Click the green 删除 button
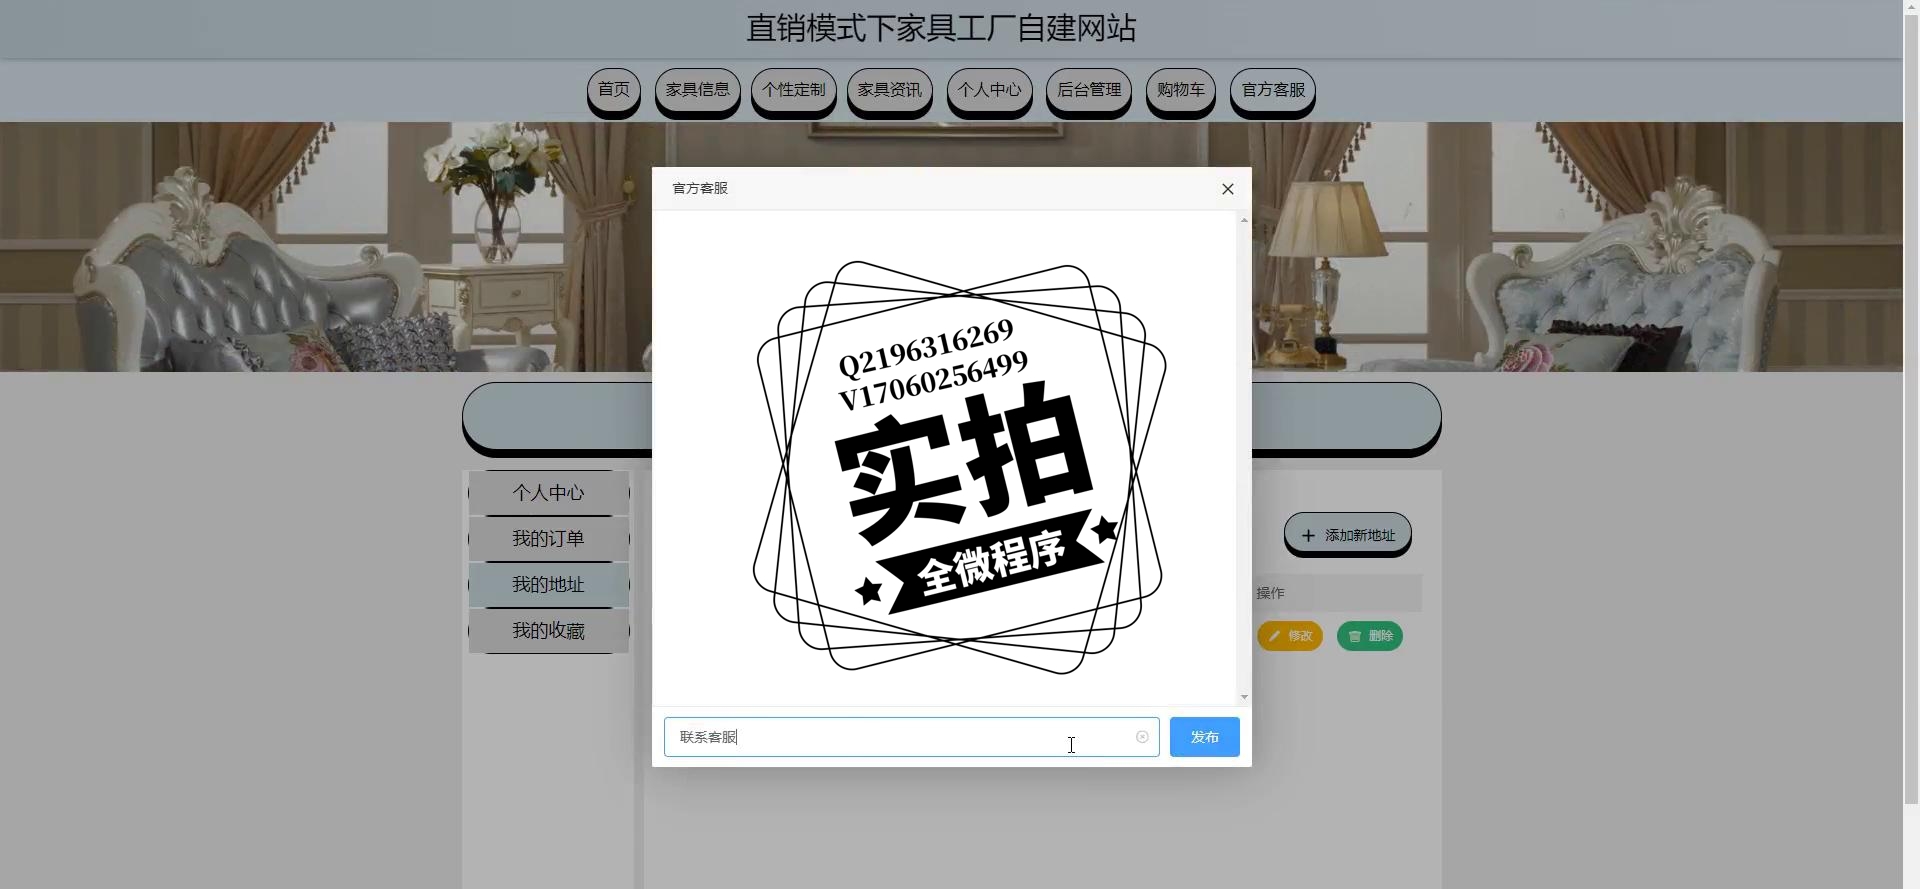This screenshot has height=889, width=1920. (1370, 636)
